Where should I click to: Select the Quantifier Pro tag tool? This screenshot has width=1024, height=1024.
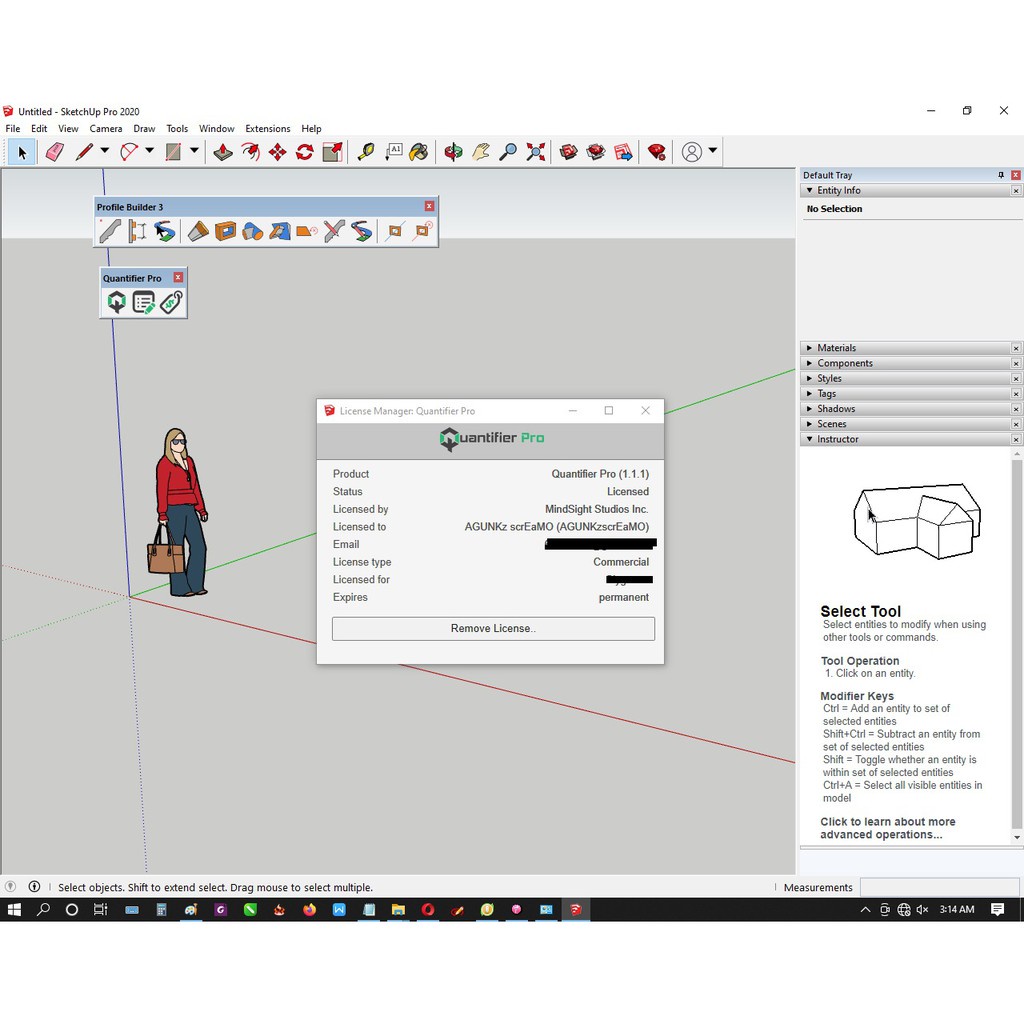pos(170,302)
